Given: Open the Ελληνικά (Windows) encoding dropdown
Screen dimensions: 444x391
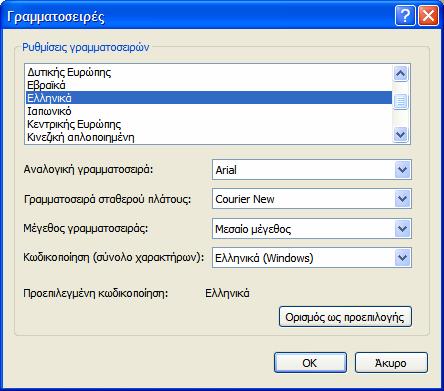Looking at the screenshot, I should pyautogui.click(x=312, y=258).
